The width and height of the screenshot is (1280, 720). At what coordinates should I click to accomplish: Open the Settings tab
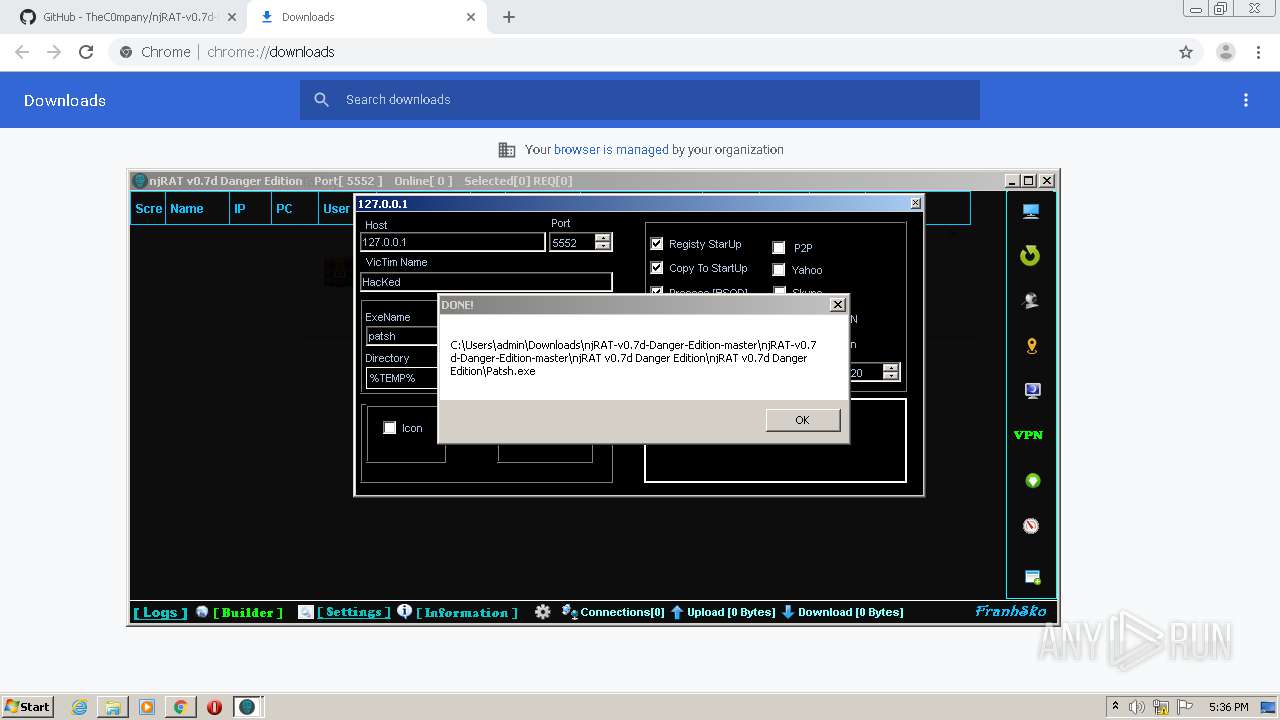(x=354, y=612)
